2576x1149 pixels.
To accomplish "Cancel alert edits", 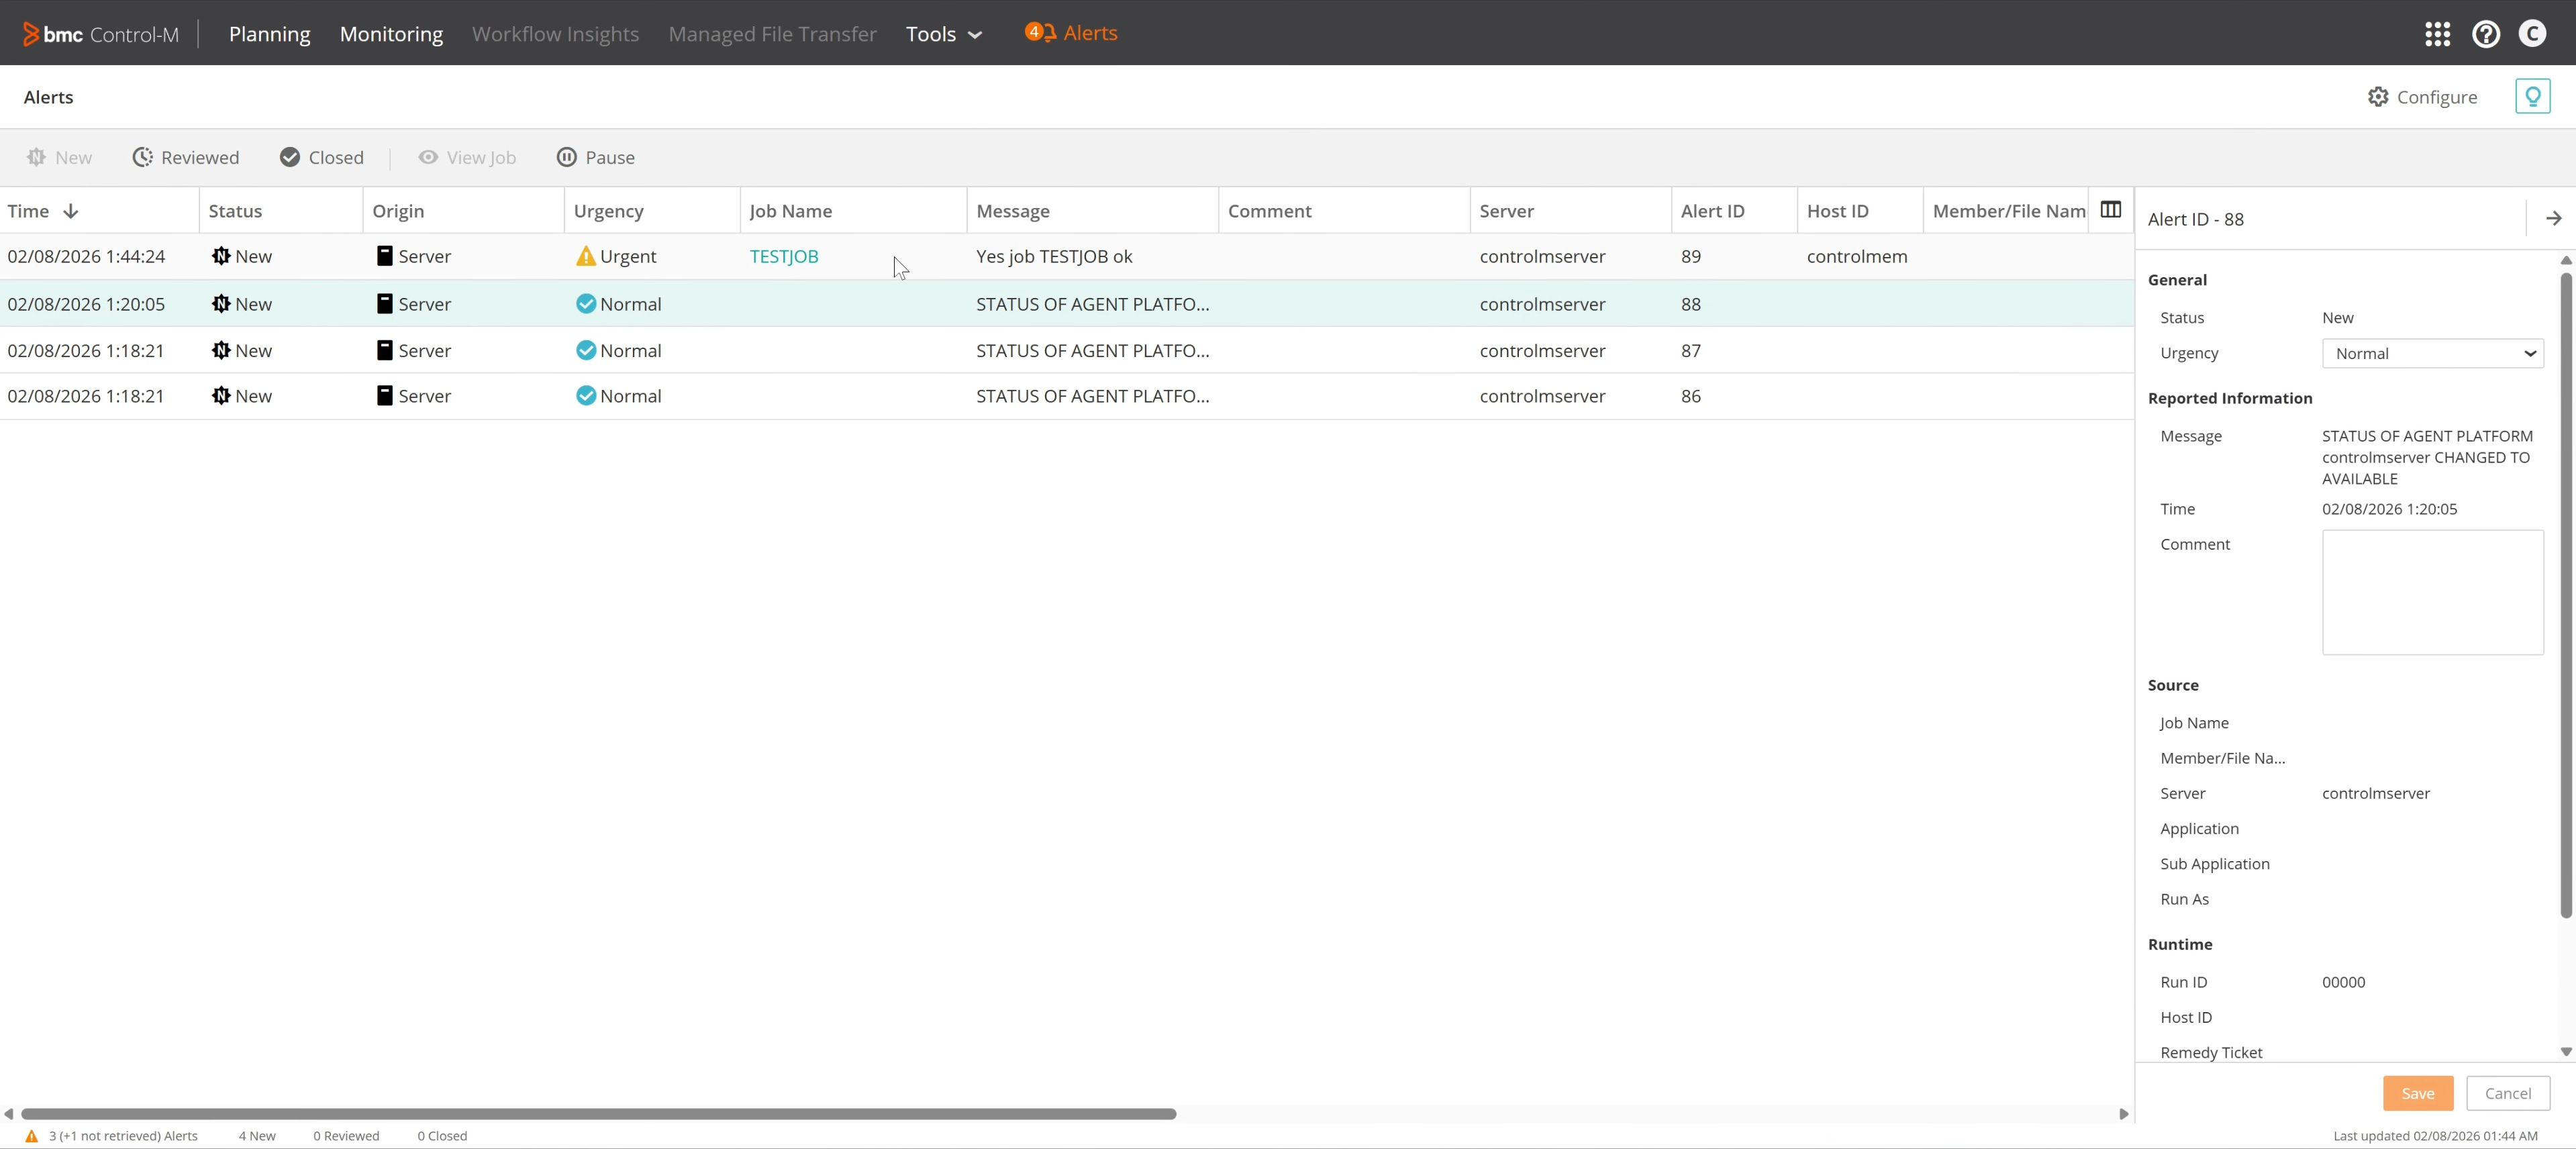I will click(x=2507, y=1094).
